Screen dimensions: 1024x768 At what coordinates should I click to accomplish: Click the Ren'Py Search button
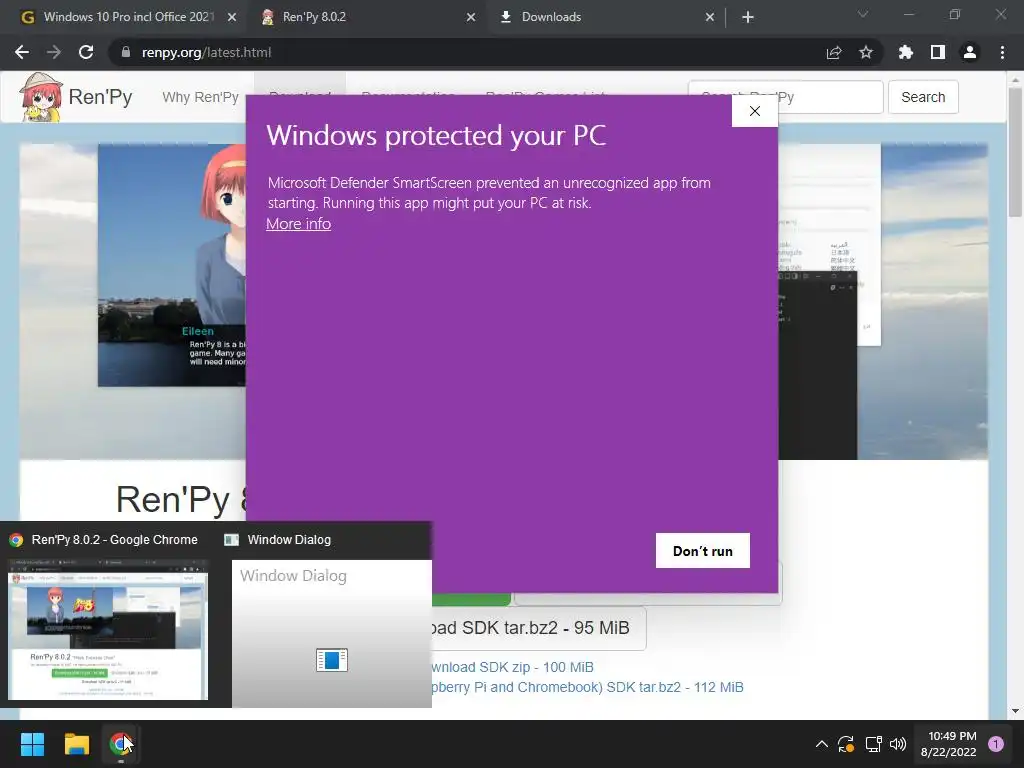coord(923,97)
